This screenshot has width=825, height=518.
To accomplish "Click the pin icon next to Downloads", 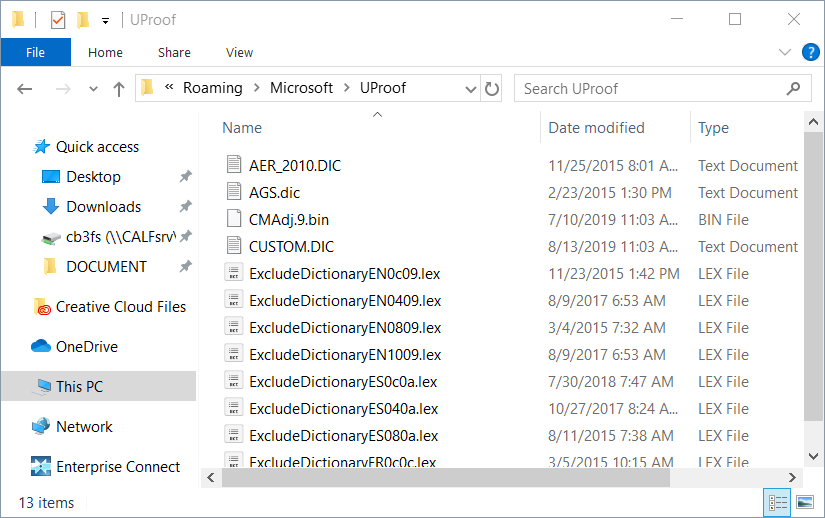I will (185, 206).
